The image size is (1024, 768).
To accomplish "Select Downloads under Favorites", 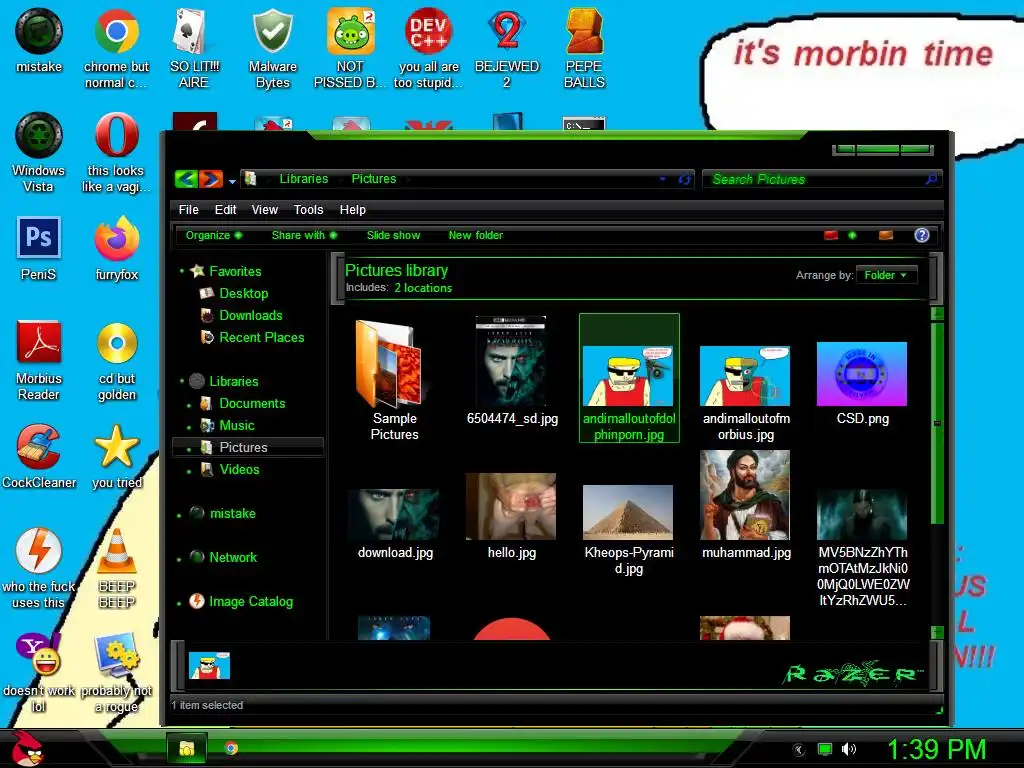I will click(251, 315).
